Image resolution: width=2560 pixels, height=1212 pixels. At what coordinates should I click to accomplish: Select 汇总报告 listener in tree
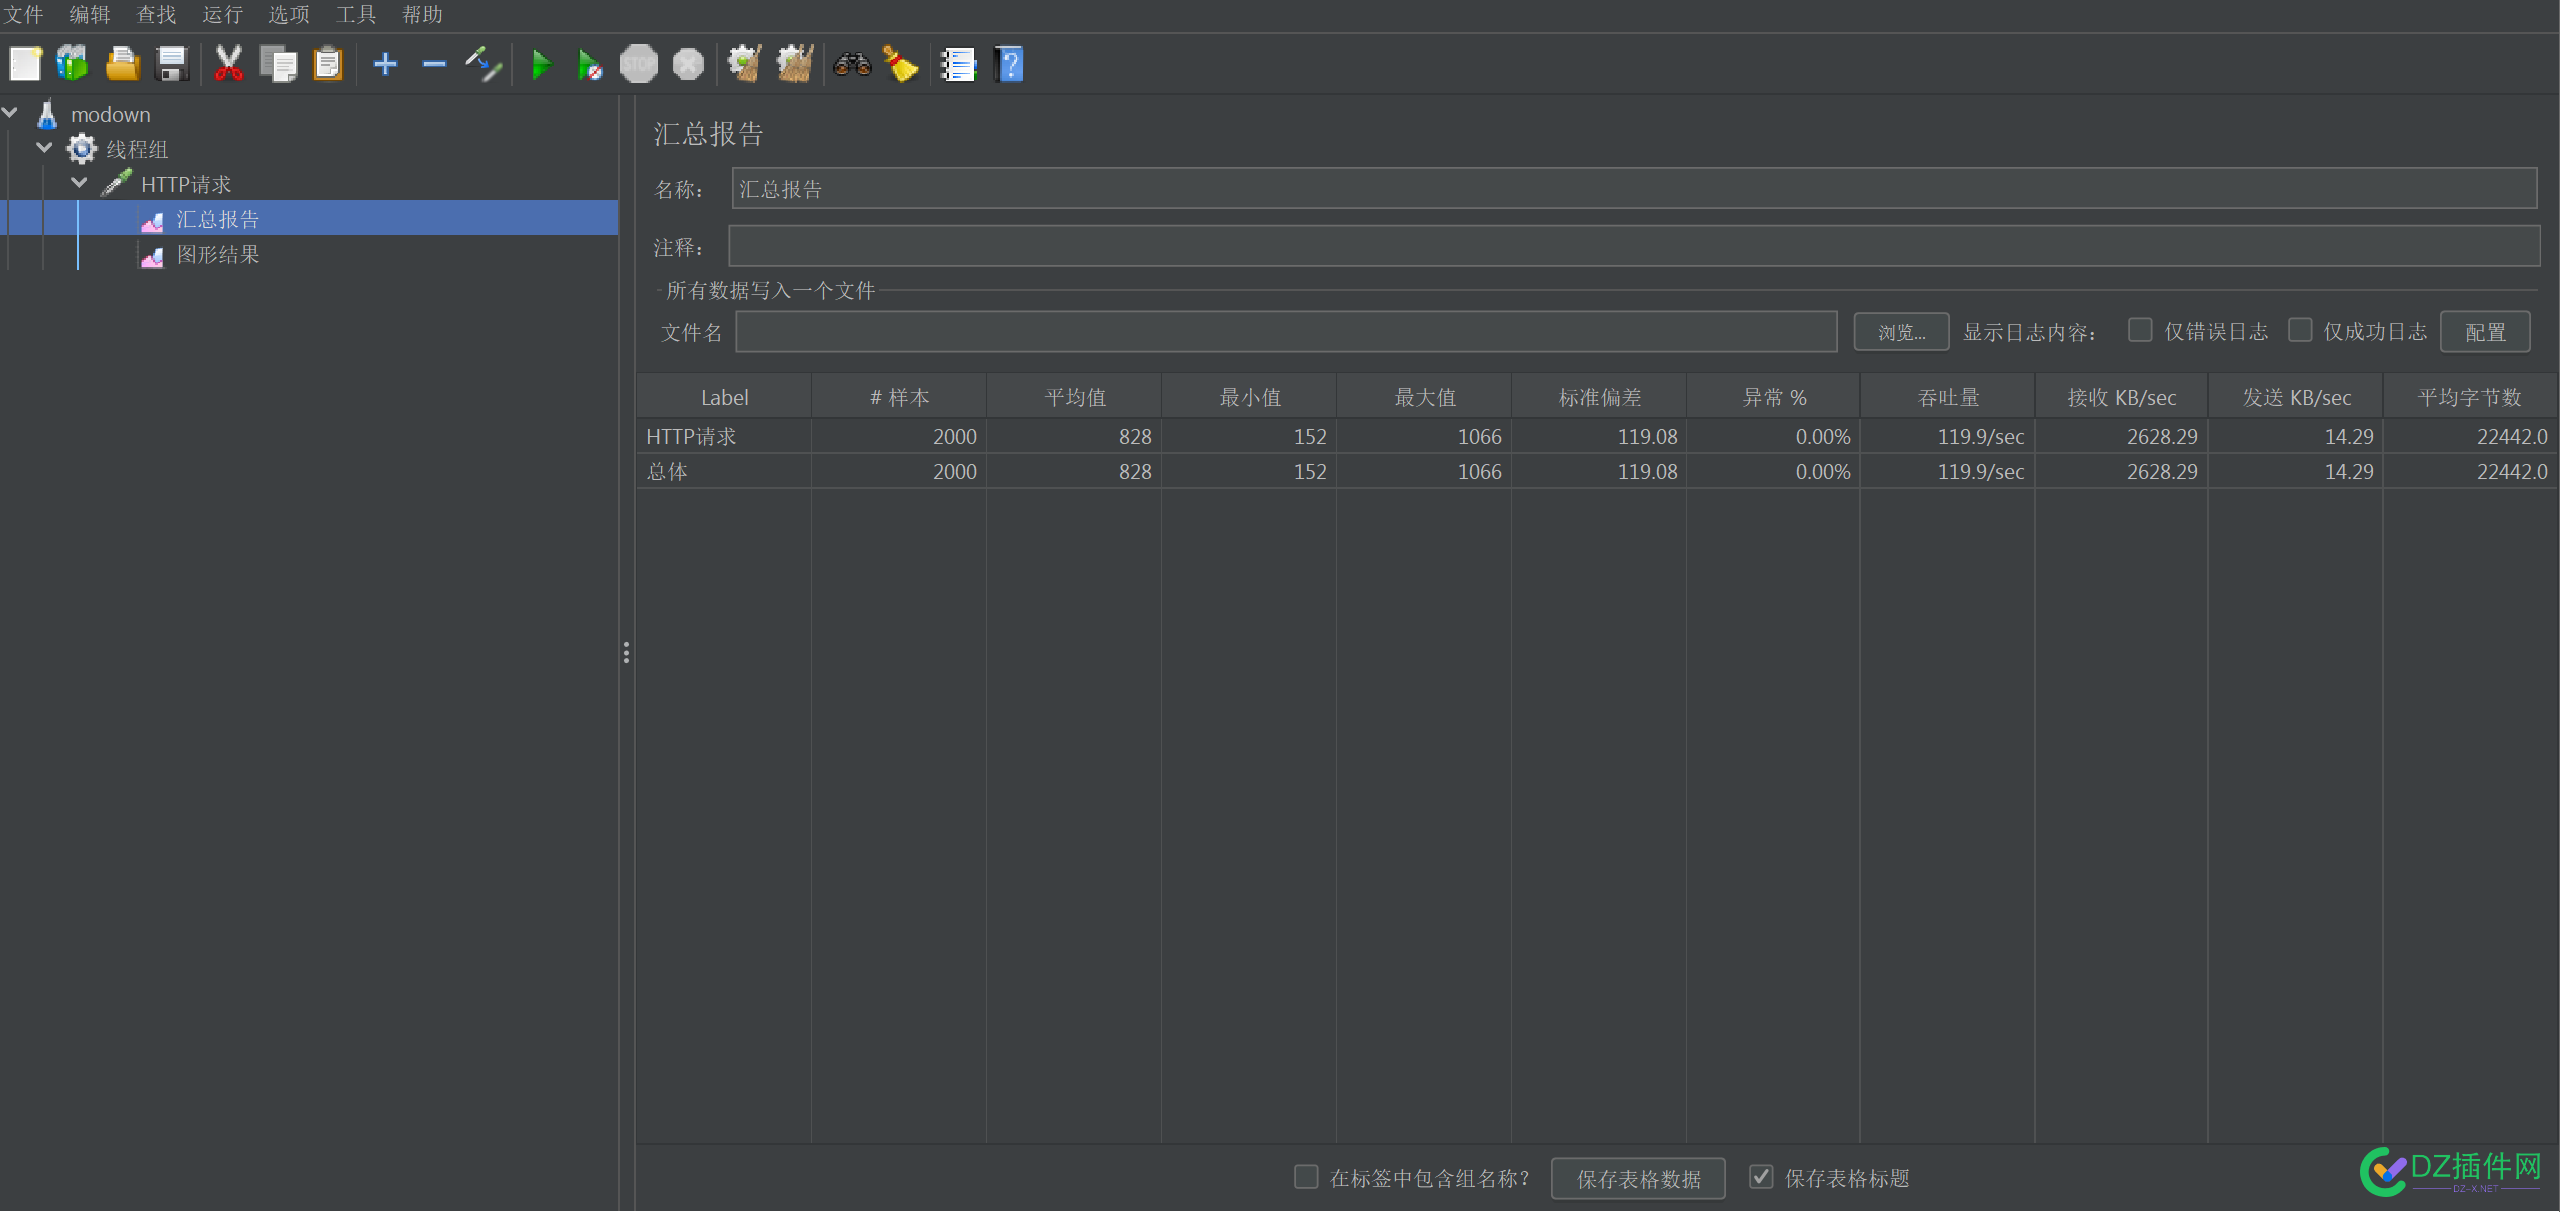pos(217,220)
